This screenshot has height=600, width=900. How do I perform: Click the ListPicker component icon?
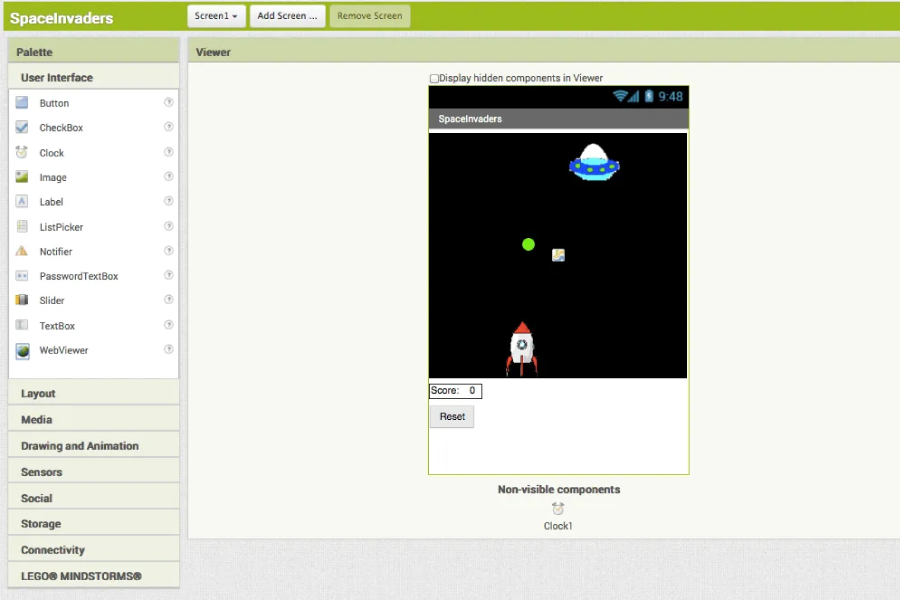22,227
